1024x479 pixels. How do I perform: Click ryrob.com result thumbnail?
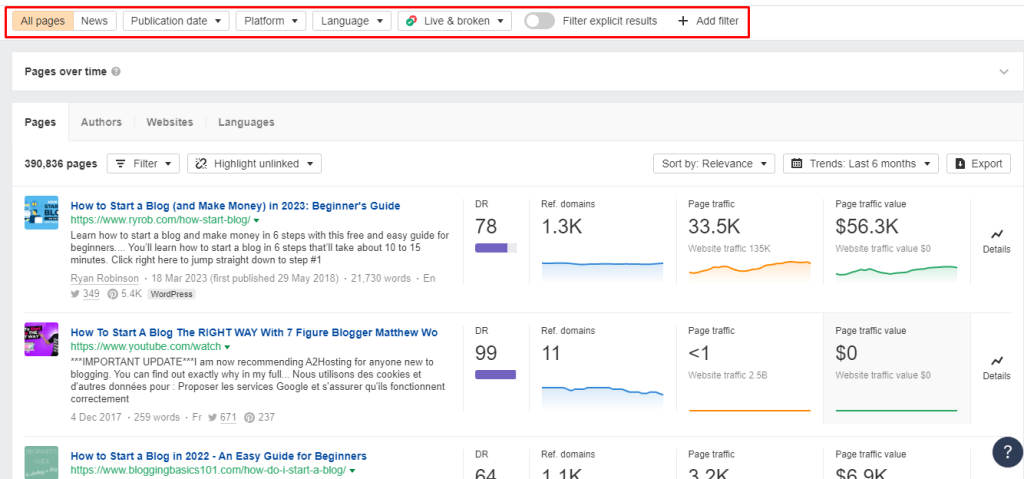pyautogui.click(x=41, y=212)
